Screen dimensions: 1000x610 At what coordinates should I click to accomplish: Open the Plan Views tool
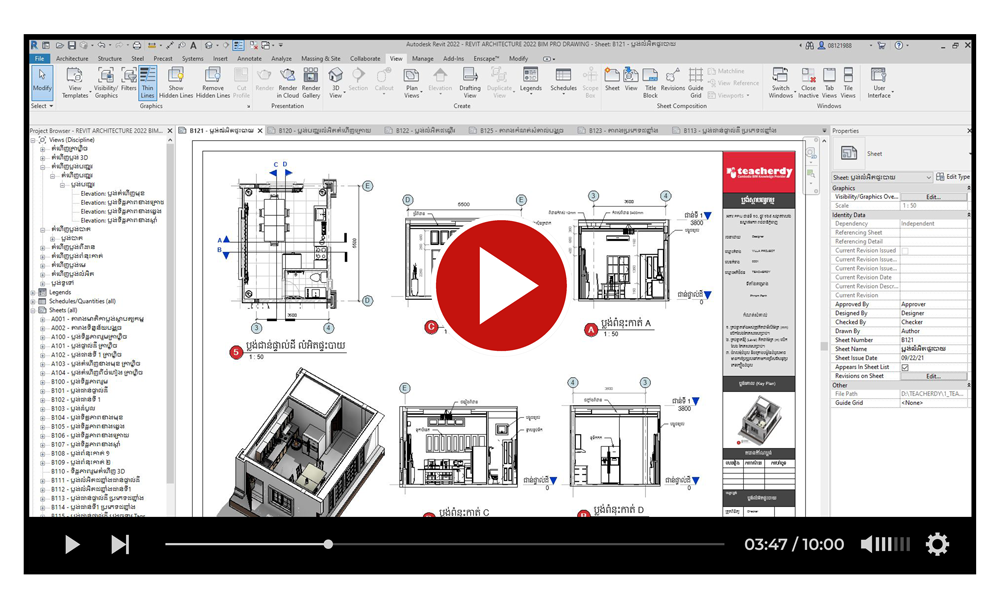point(412,83)
